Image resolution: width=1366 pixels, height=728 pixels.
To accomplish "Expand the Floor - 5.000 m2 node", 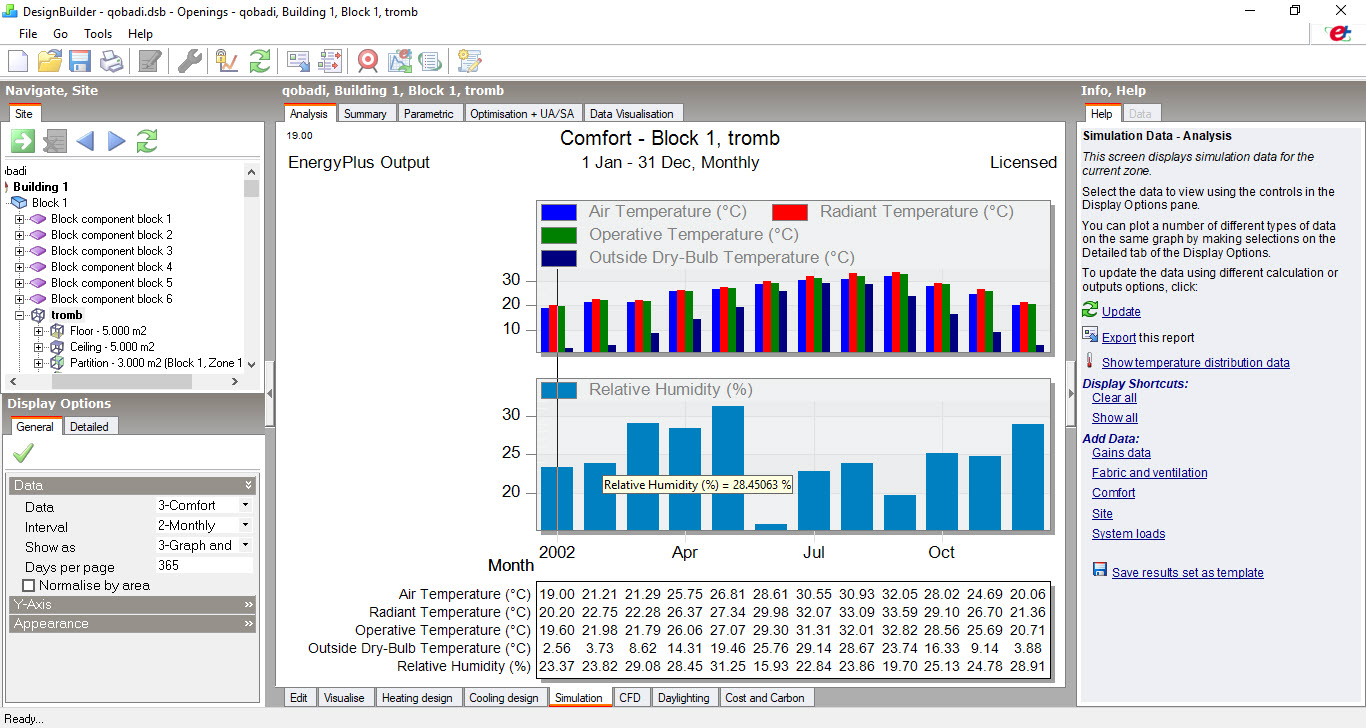I will point(39,331).
